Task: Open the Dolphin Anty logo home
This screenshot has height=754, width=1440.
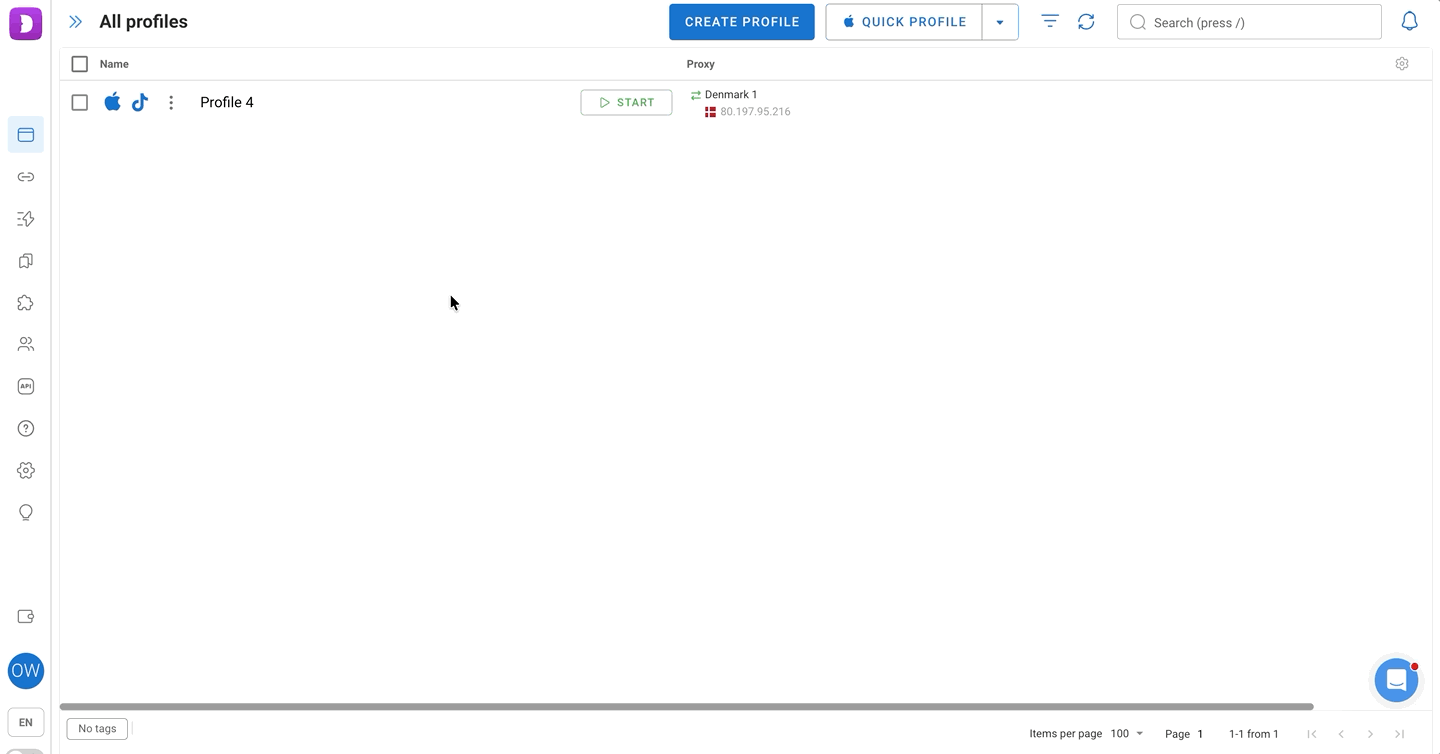Action: (25, 23)
